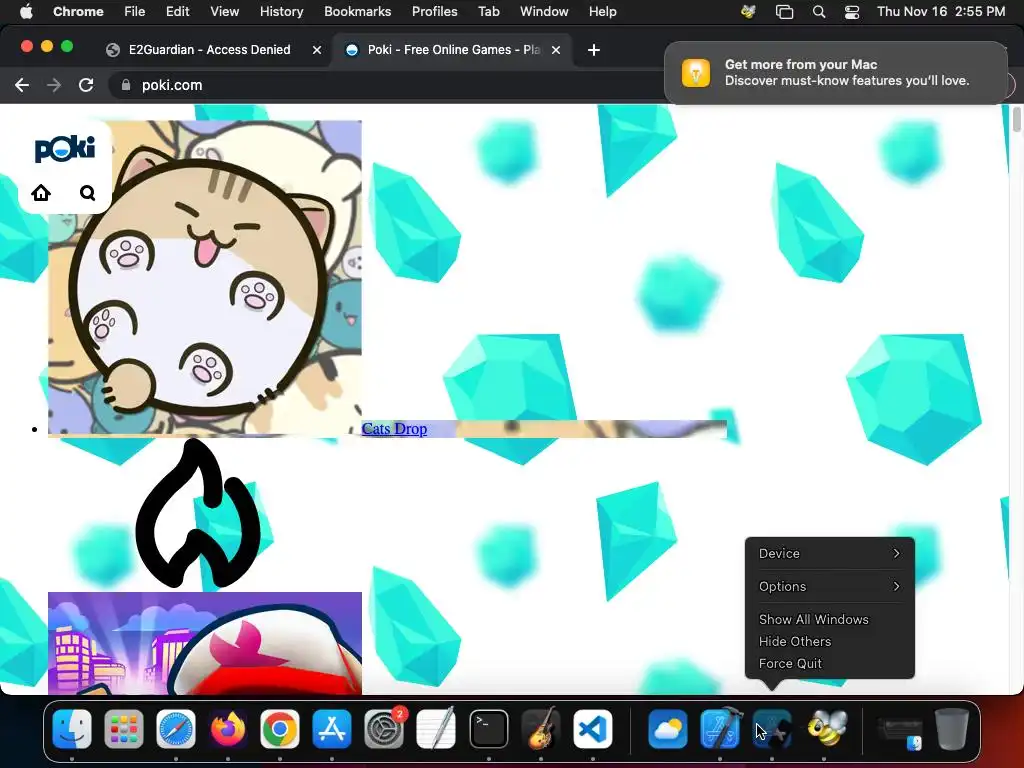The image size is (1024, 768).
Task: Open the Poki home icon
Action: click(41, 193)
